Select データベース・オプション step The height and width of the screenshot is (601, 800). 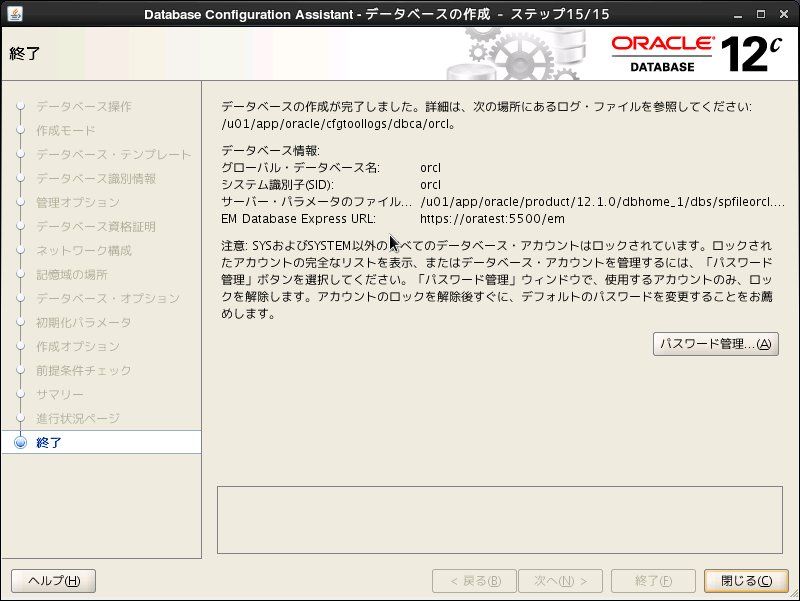click(108, 298)
